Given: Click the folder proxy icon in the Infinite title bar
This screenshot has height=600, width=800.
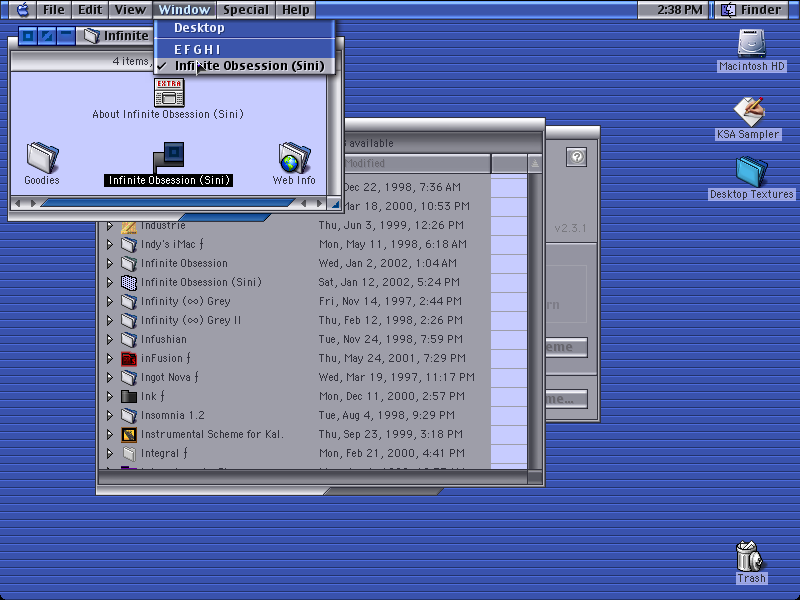Looking at the screenshot, I should (92, 36).
